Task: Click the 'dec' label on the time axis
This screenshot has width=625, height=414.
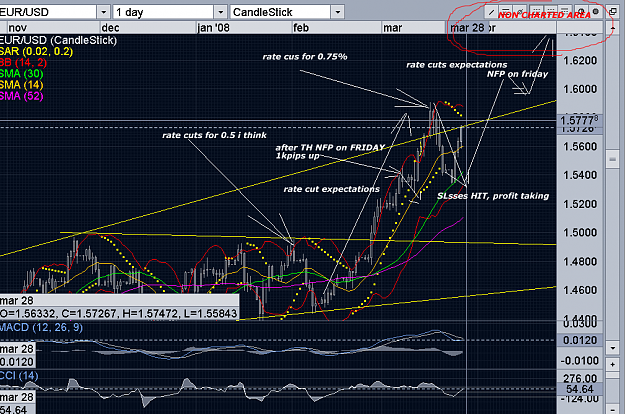Action: [110, 28]
